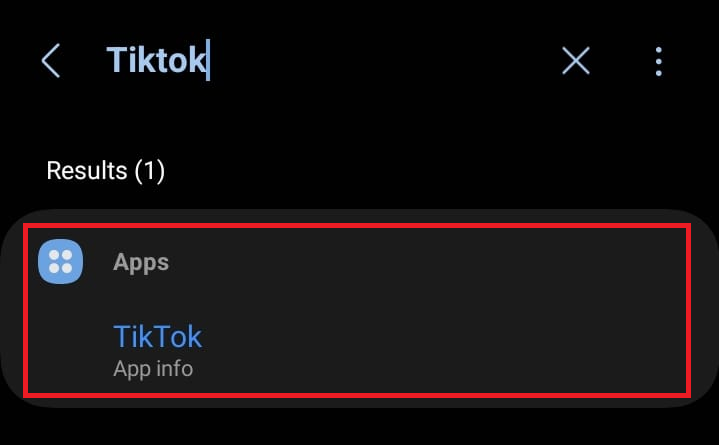Screen dimensions: 719x445
Task: Select the App info subtitle
Action: pyautogui.click(x=153, y=369)
